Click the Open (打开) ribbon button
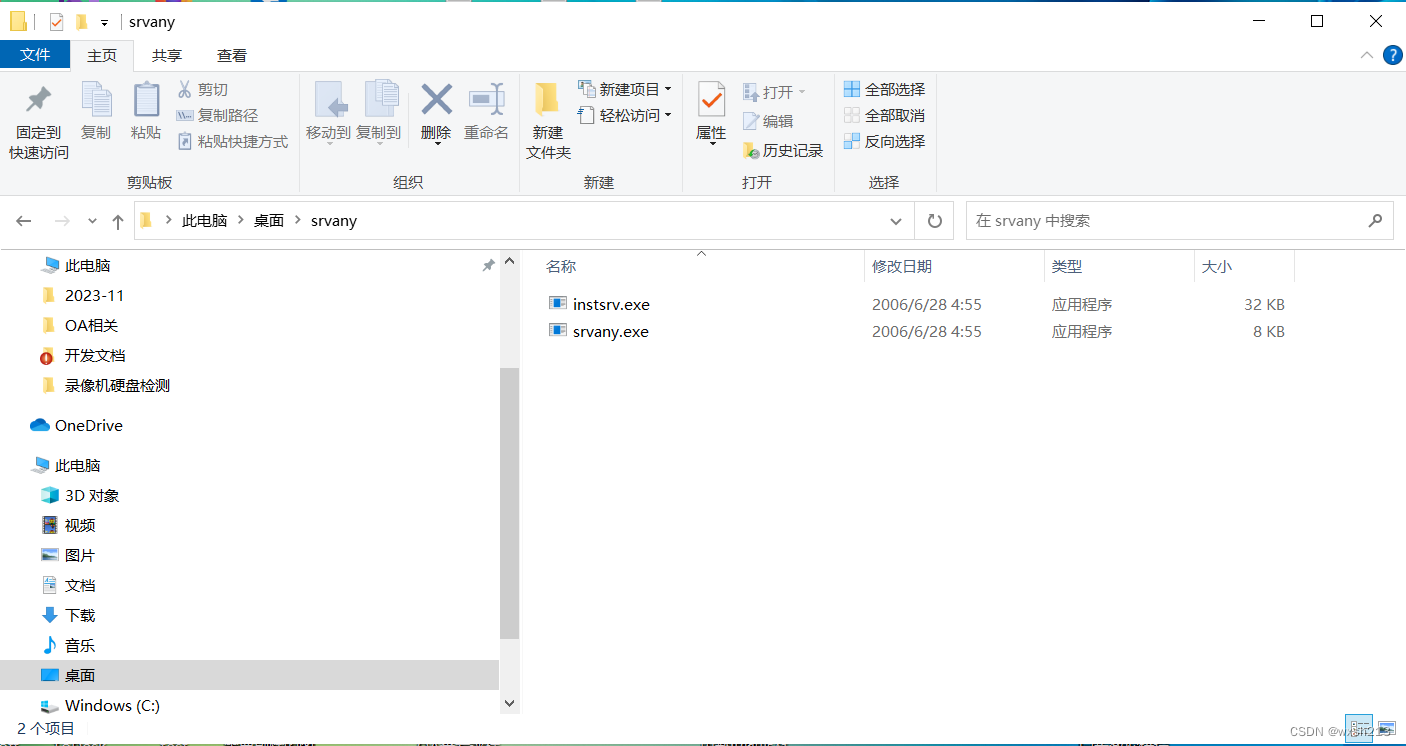The height and width of the screenshot is (746, 1406). 774,92
